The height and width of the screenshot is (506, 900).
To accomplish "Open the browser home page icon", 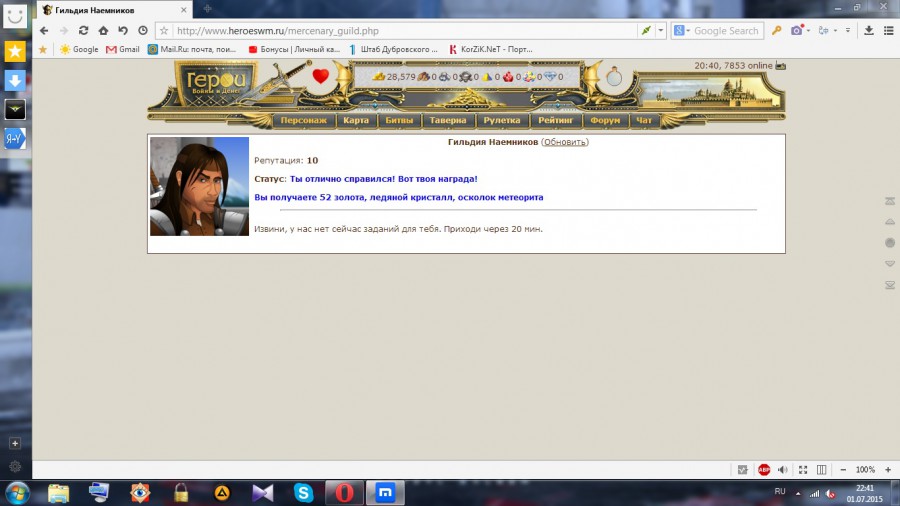I will click(x=103, y=30).
